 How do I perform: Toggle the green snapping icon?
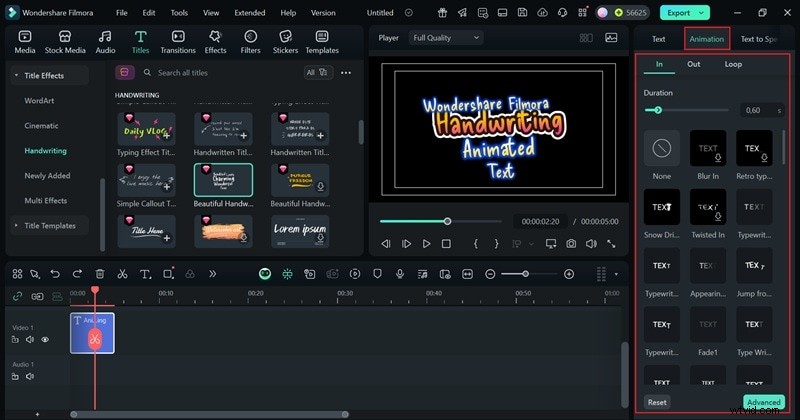click(287, 274)
